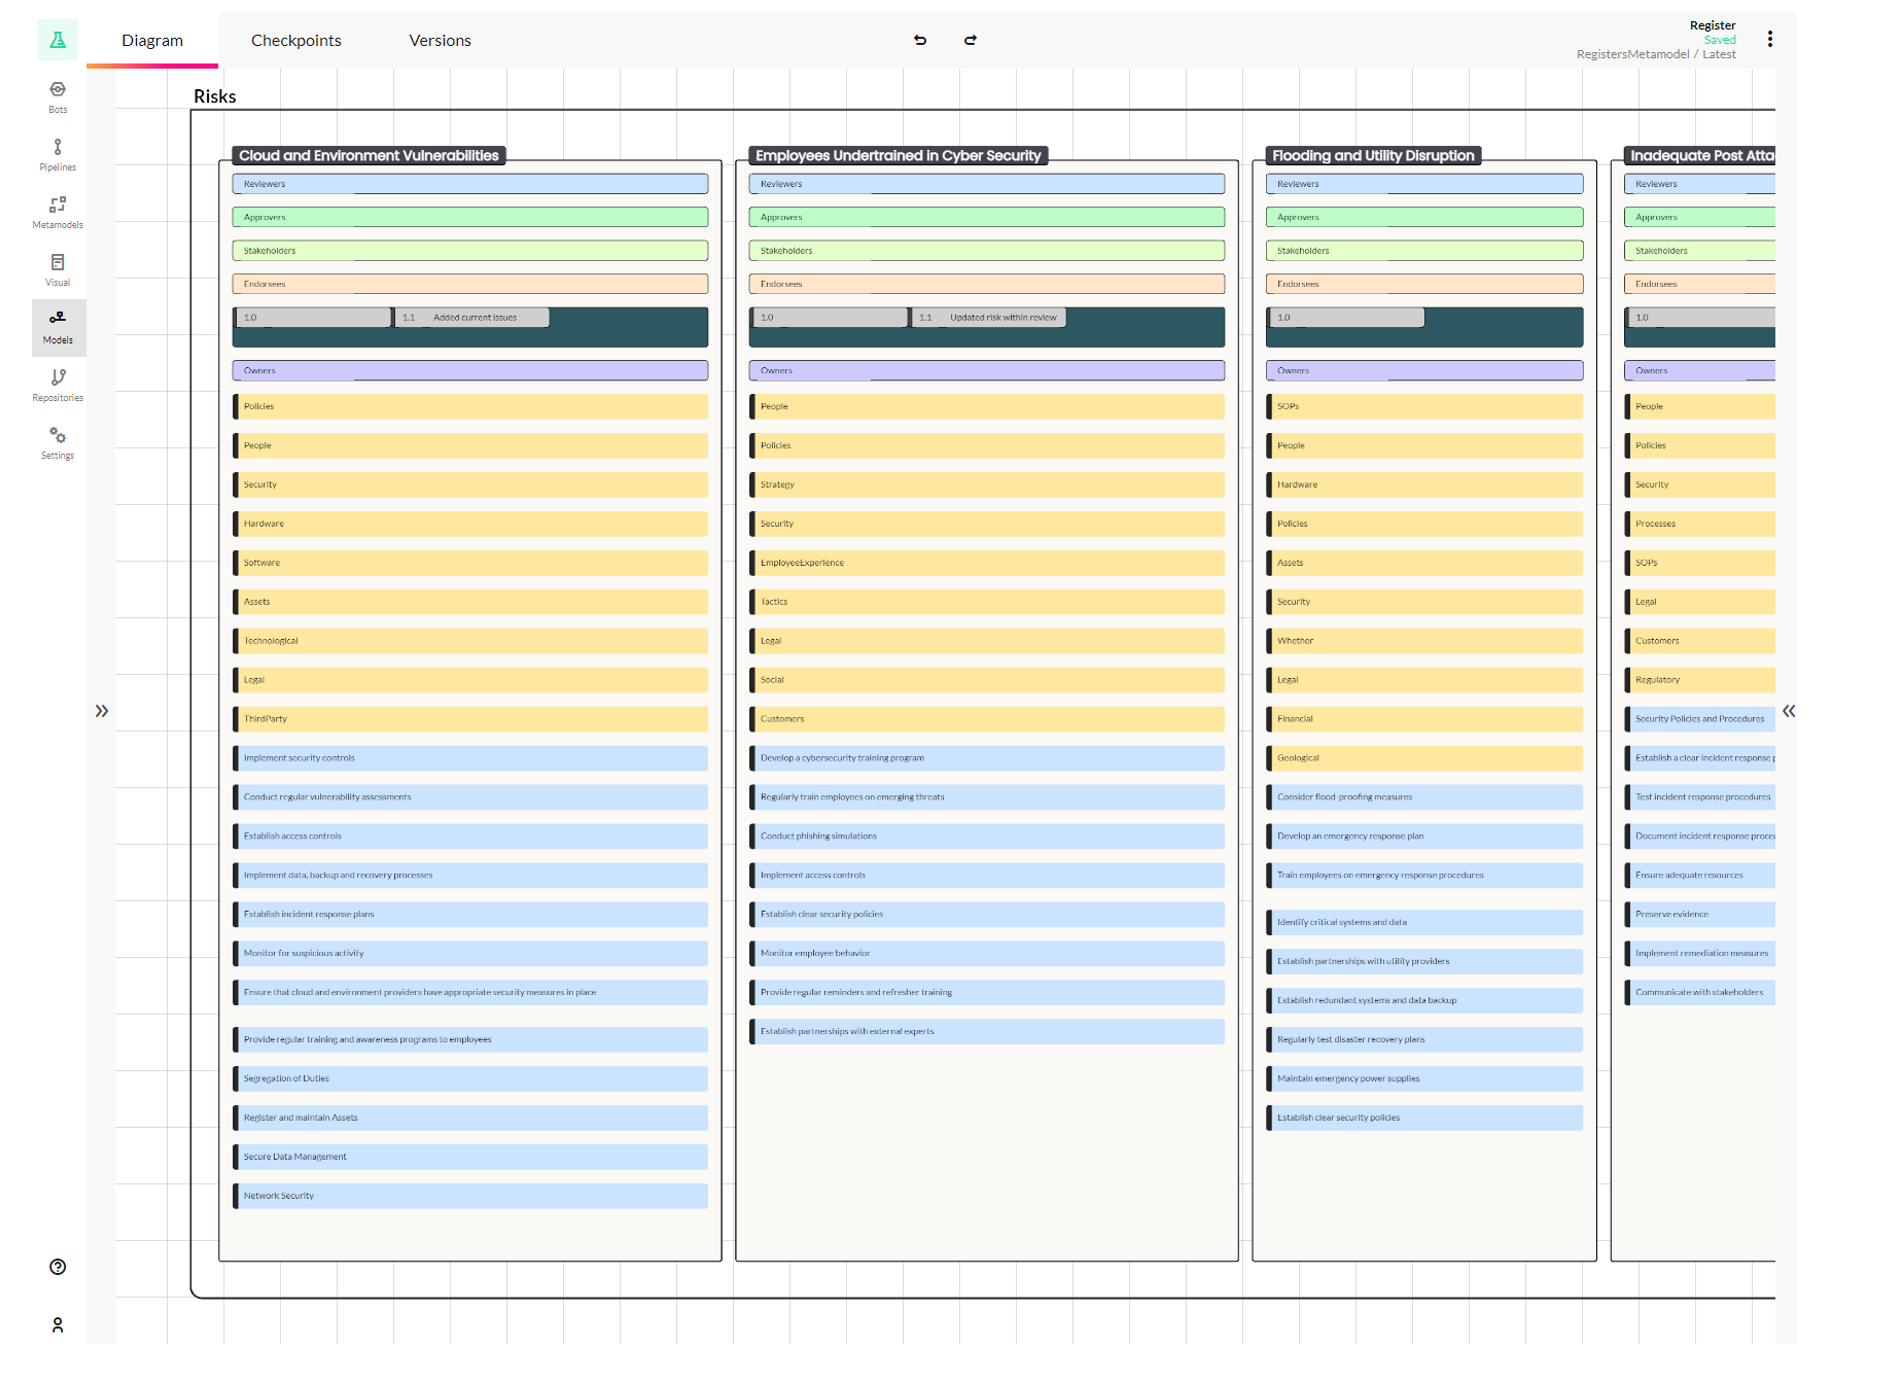Click the undo arrow in the toolbar

920,40
